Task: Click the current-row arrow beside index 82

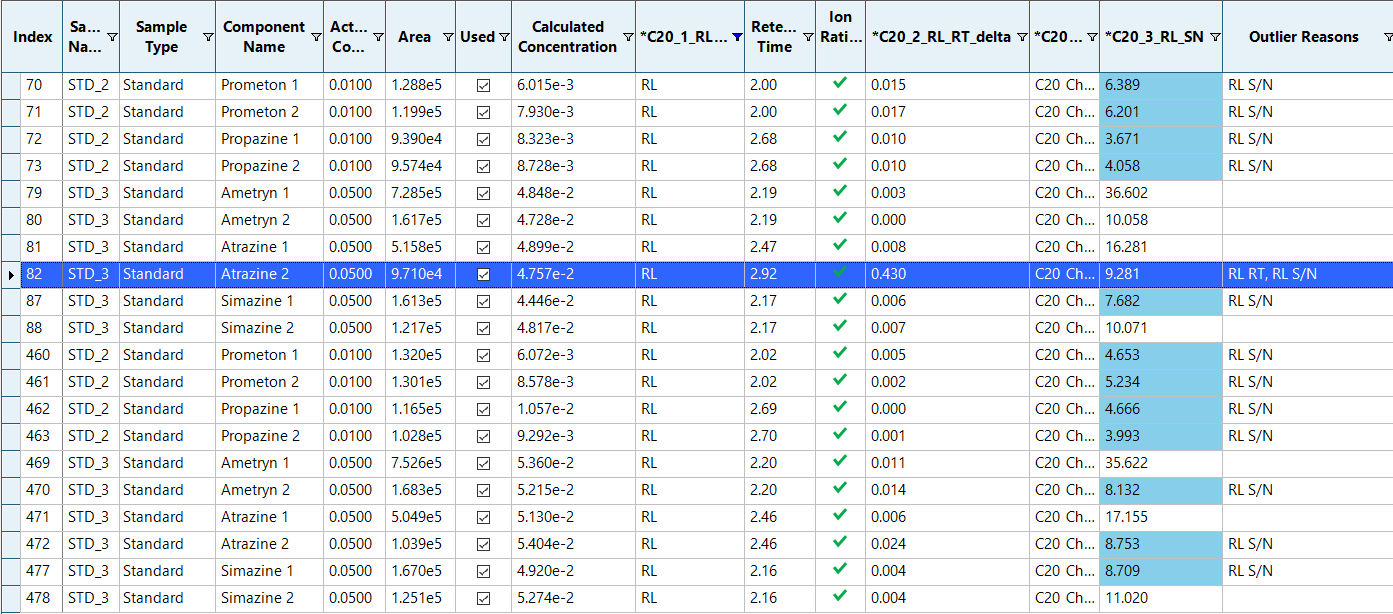Action: tap(11, 274)
